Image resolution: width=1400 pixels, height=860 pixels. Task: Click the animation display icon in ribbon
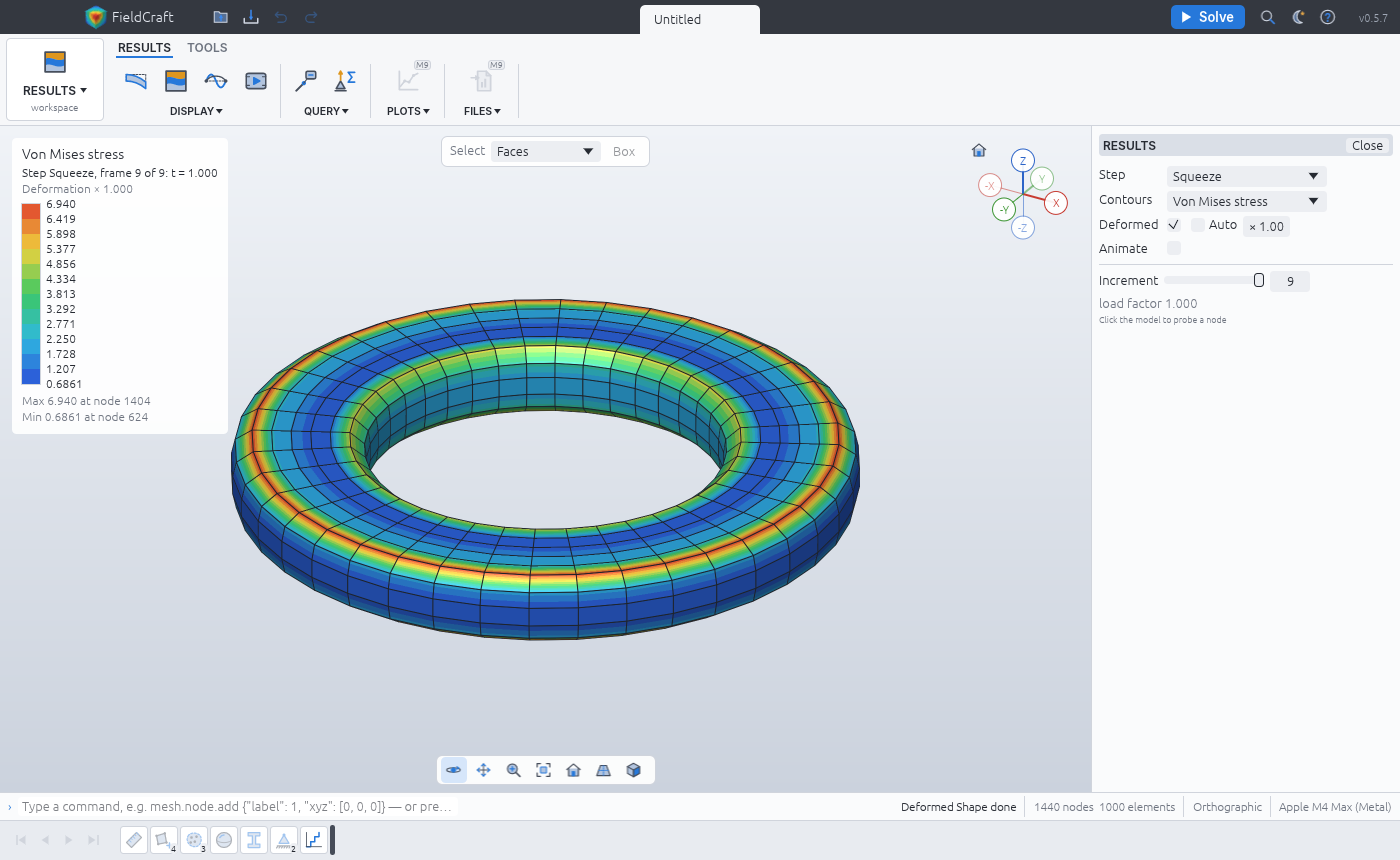tap(256, 81)
